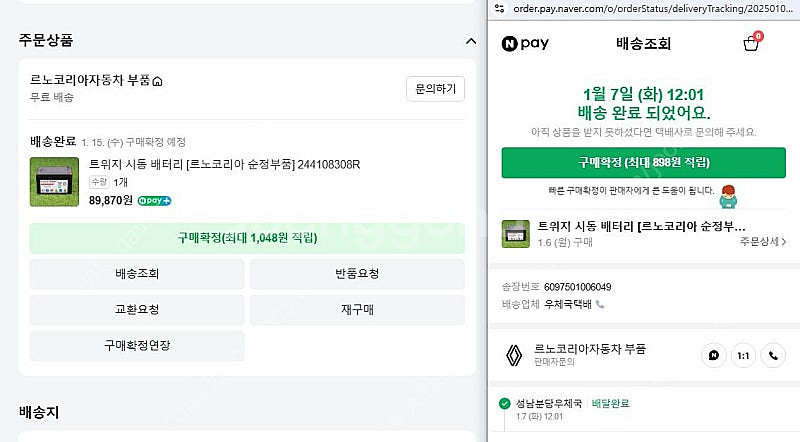
Task: Open the 1:1 inquiry button for seller
Action: pos(743,356)
